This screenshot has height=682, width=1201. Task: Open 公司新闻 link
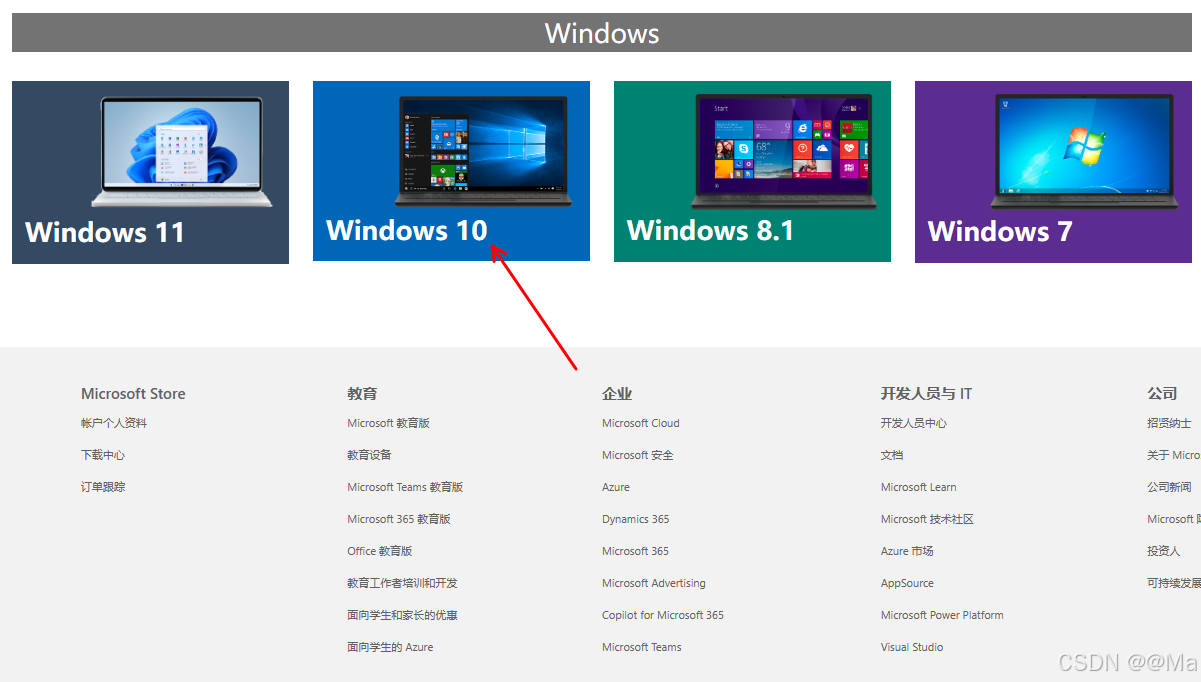coord(1169,487)
